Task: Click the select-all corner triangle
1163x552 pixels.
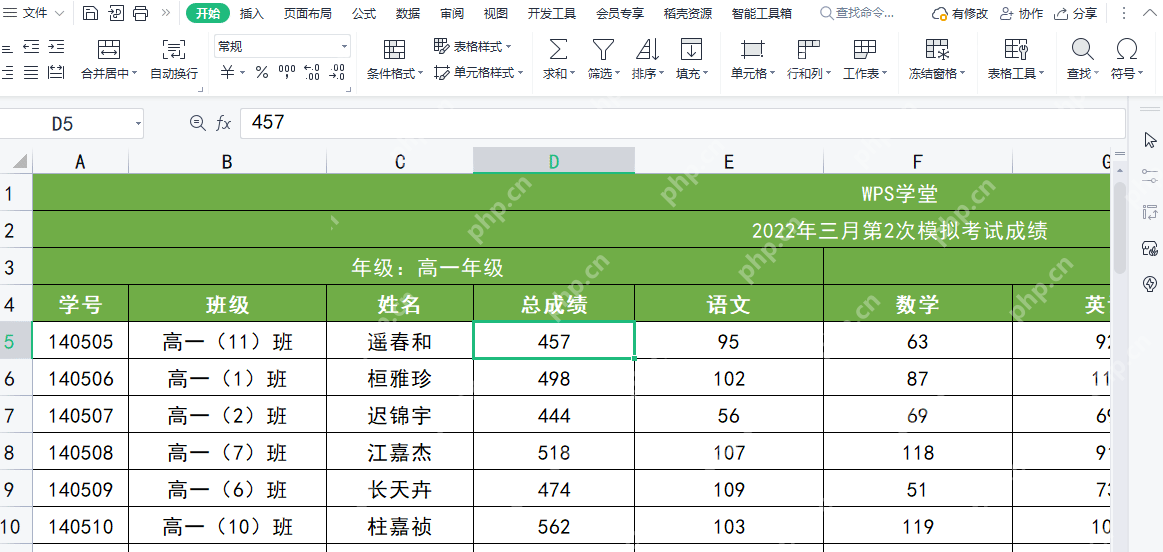Action: (x=19, y=161)
